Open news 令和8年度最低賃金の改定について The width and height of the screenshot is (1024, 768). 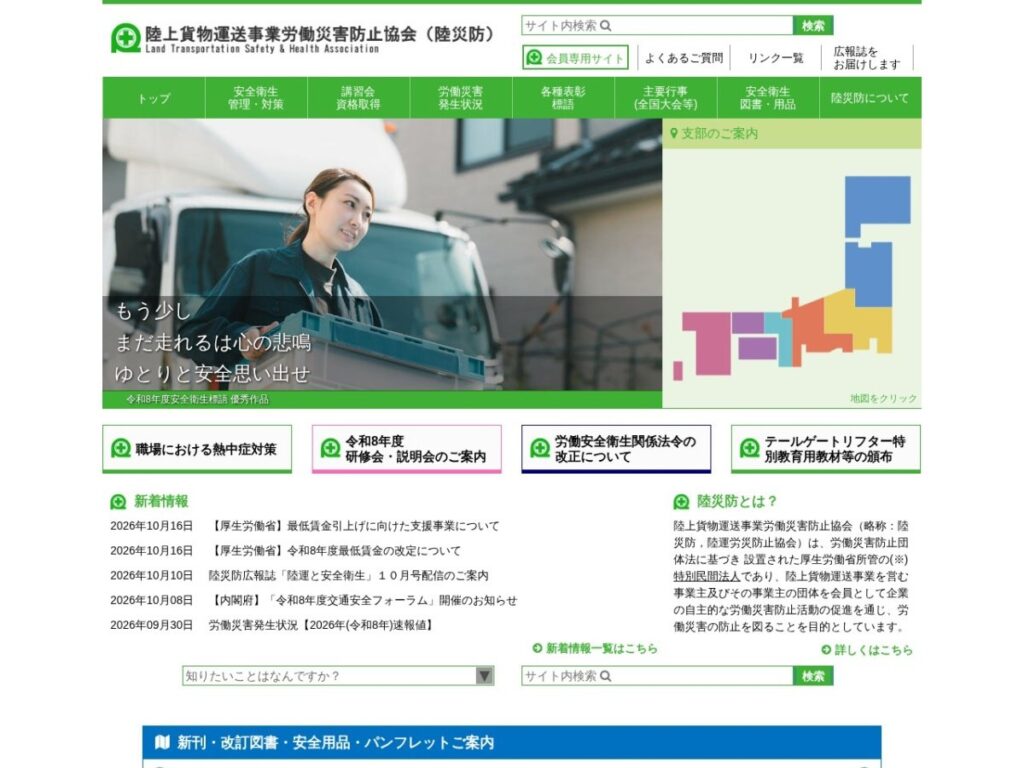pos(335,551)
